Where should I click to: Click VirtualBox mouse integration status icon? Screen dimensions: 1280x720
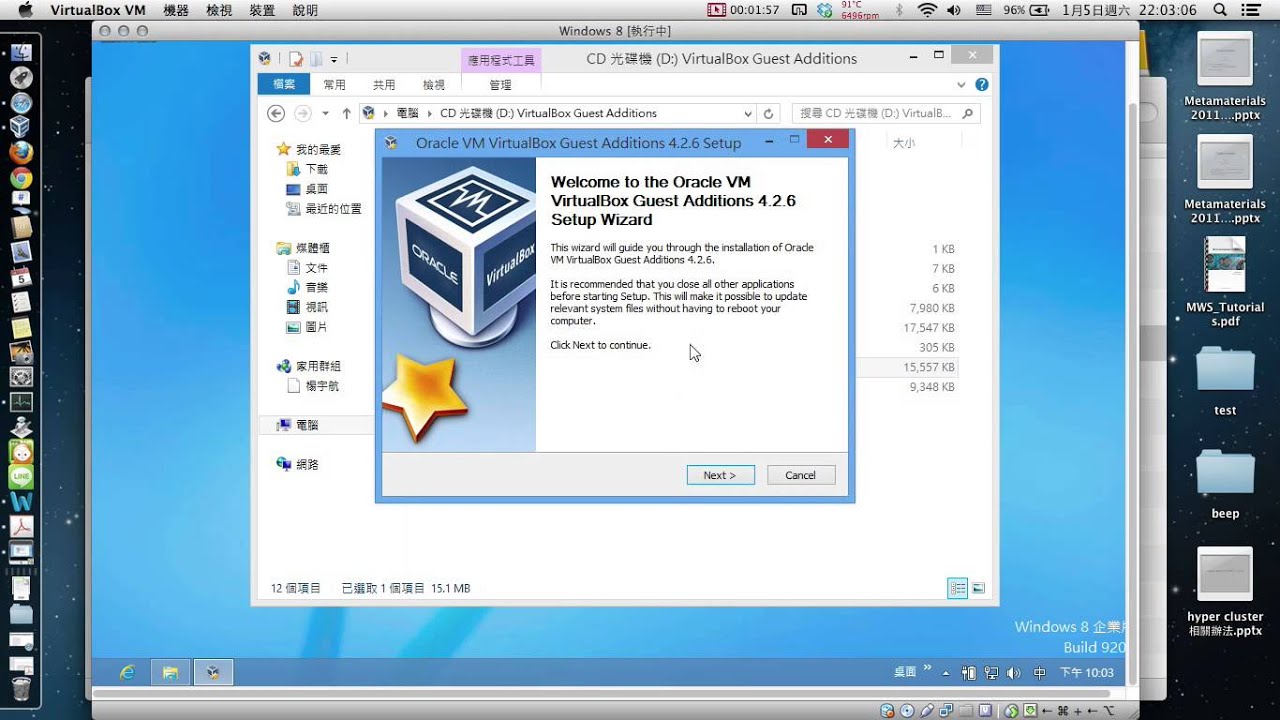(x=1012, y=711)
